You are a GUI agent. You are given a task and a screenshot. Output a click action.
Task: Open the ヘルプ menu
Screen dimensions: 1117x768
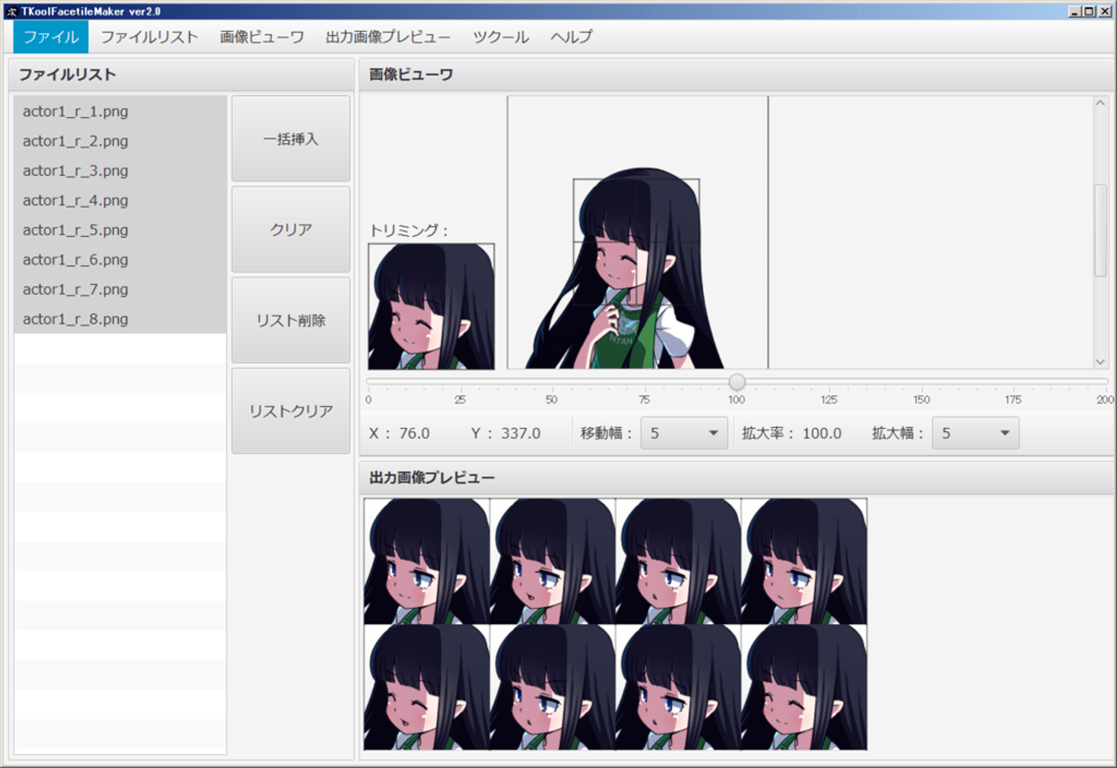[x=571, y=36]
